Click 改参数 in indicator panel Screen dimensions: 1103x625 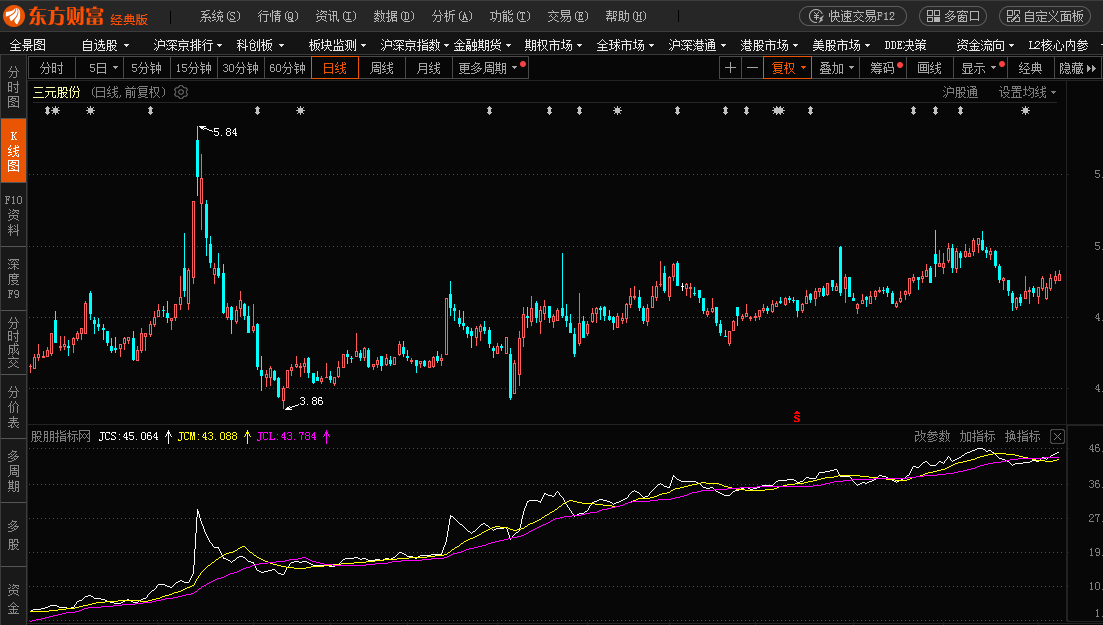point(932,436)
